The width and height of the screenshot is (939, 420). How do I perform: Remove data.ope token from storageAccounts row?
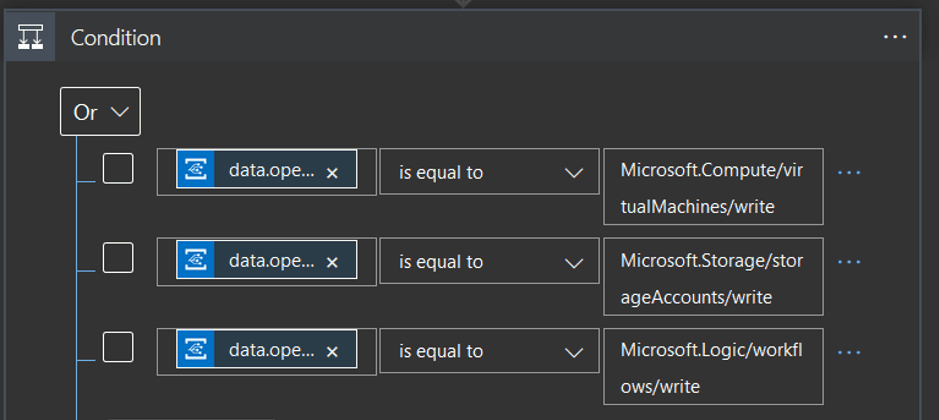click(x=332, y=262)
